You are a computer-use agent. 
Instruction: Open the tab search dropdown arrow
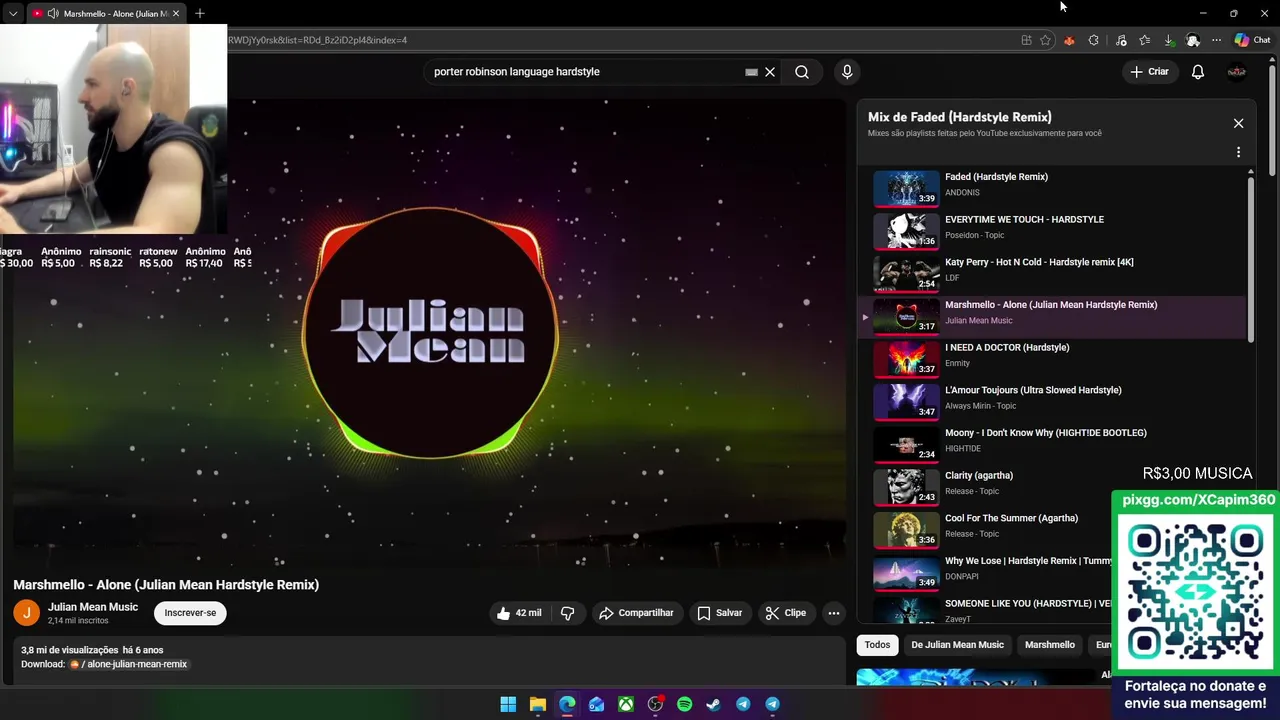13,13
